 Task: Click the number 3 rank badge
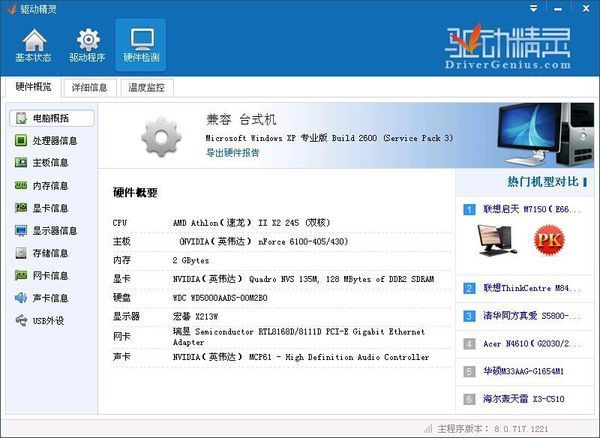469,316
